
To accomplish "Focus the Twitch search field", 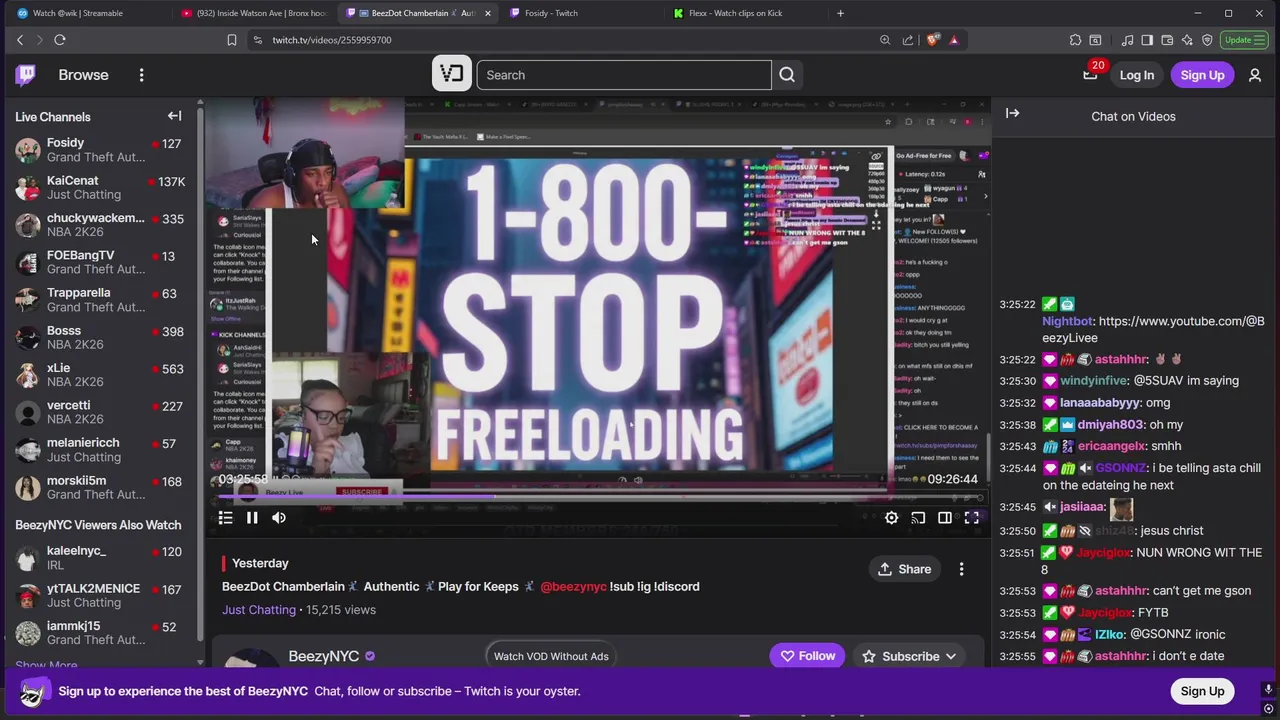I will pos(624,75).
